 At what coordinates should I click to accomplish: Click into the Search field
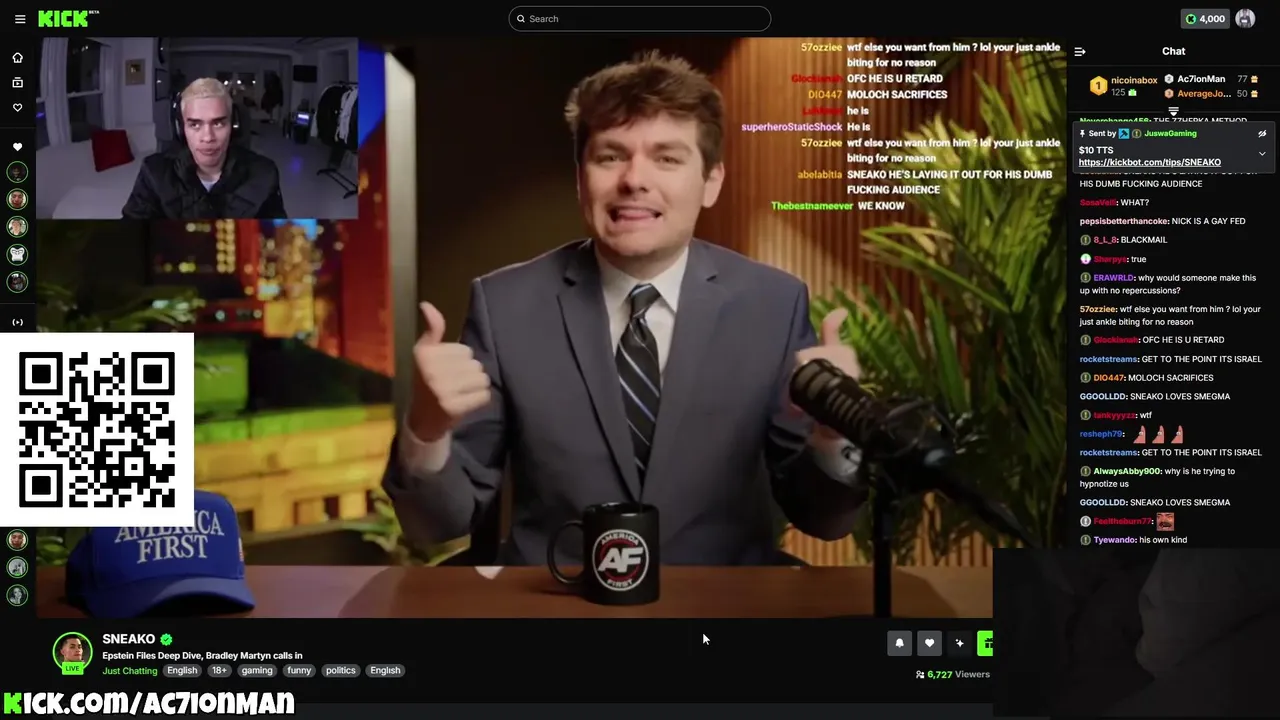pos(640,18)
